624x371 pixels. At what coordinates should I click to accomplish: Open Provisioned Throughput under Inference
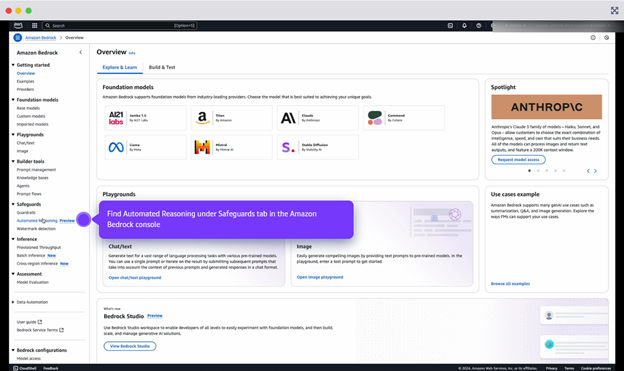click(x=39, y=247)
